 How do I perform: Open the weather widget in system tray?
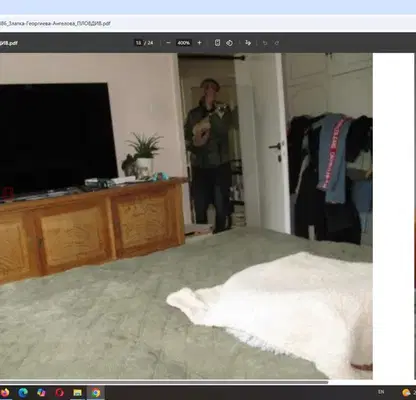(407, 392)
